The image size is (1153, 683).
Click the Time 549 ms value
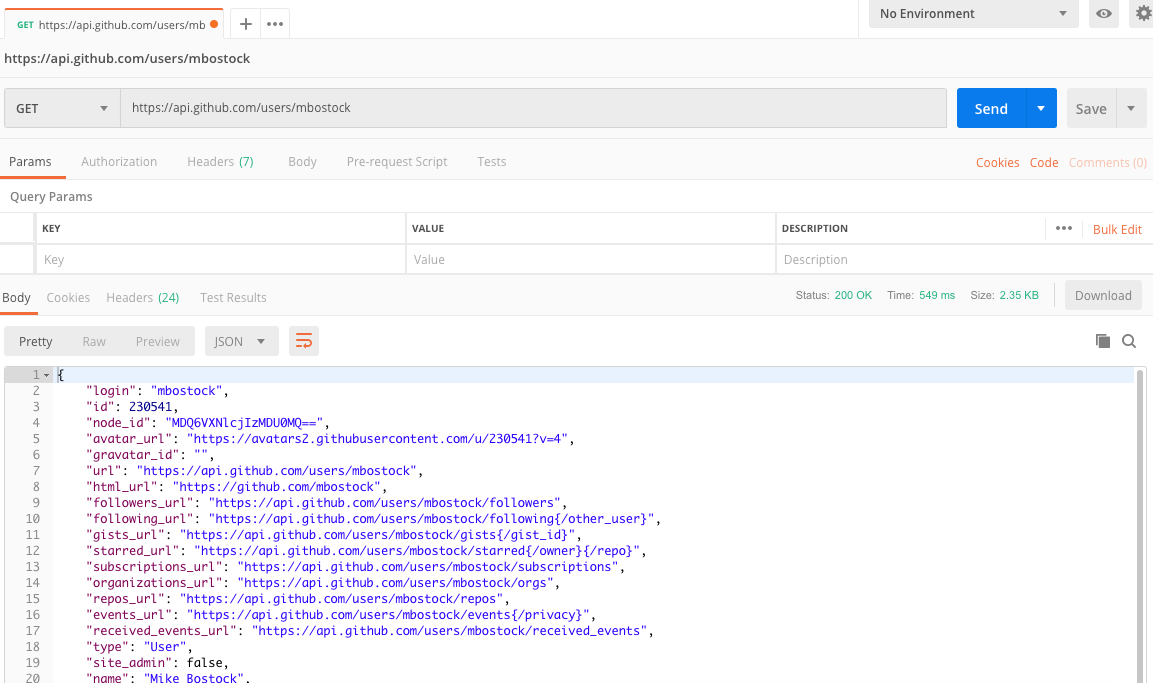click(x=937, y=295)
